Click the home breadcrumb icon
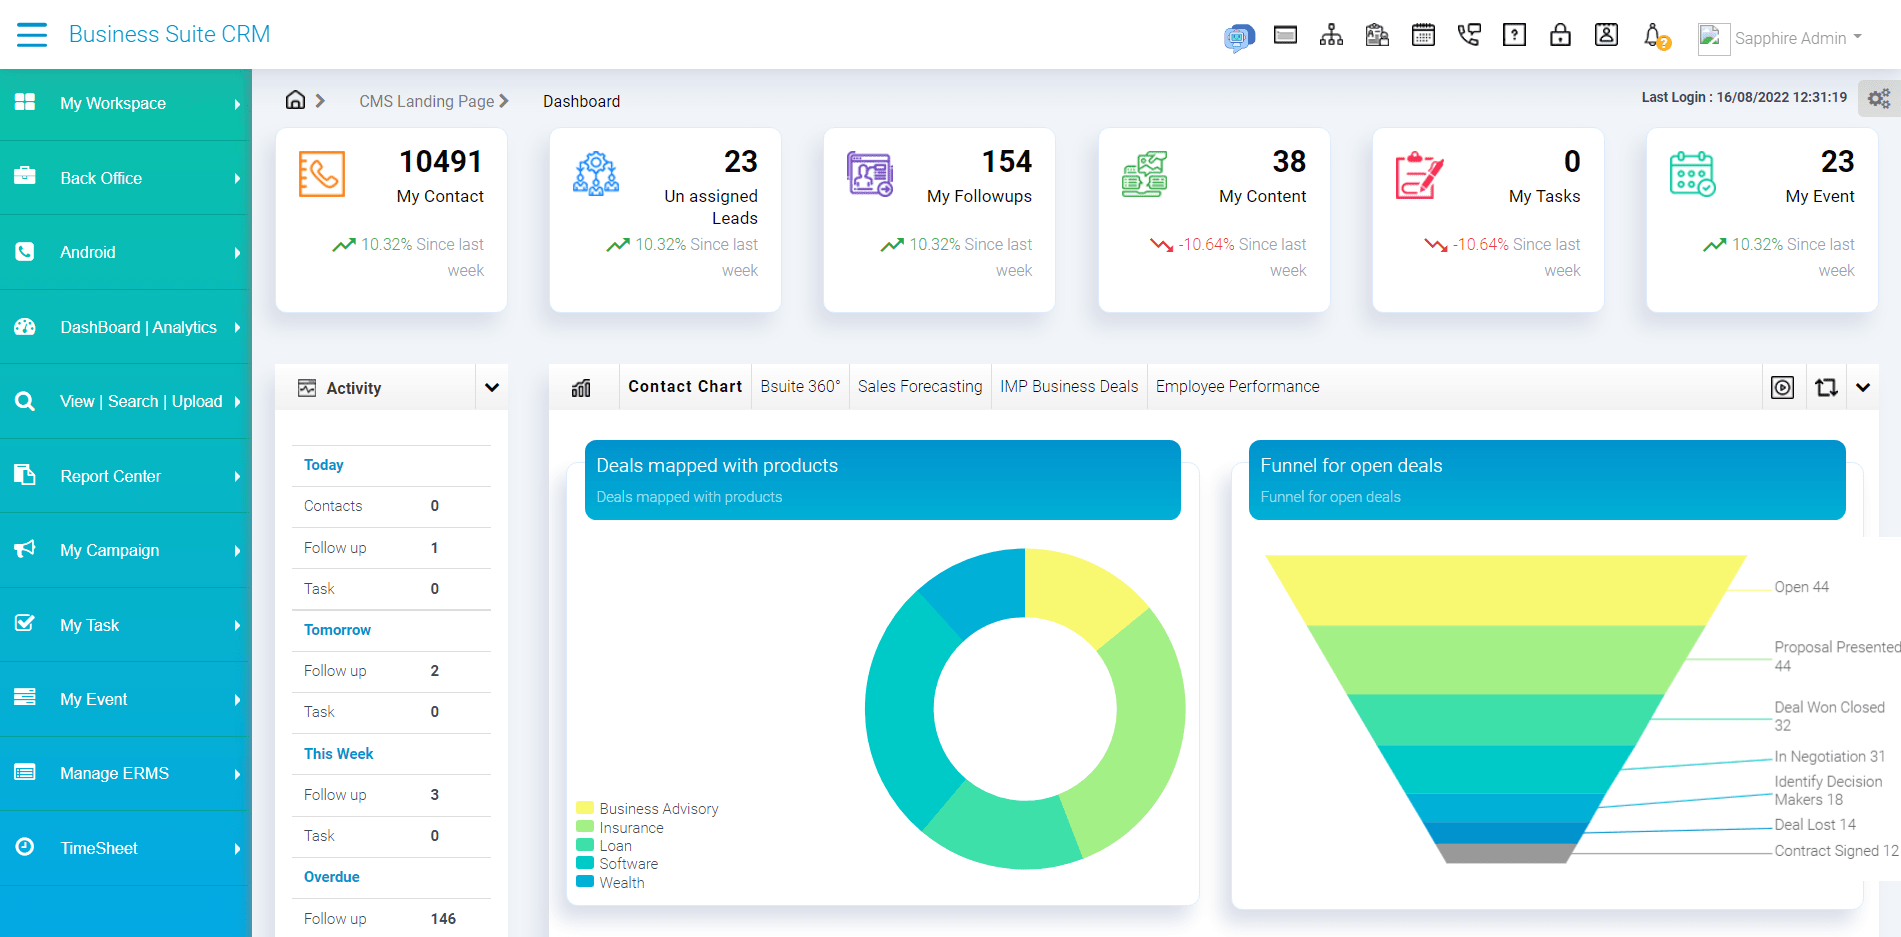This screenshot has width=1901, height=937. coord(295,100)
